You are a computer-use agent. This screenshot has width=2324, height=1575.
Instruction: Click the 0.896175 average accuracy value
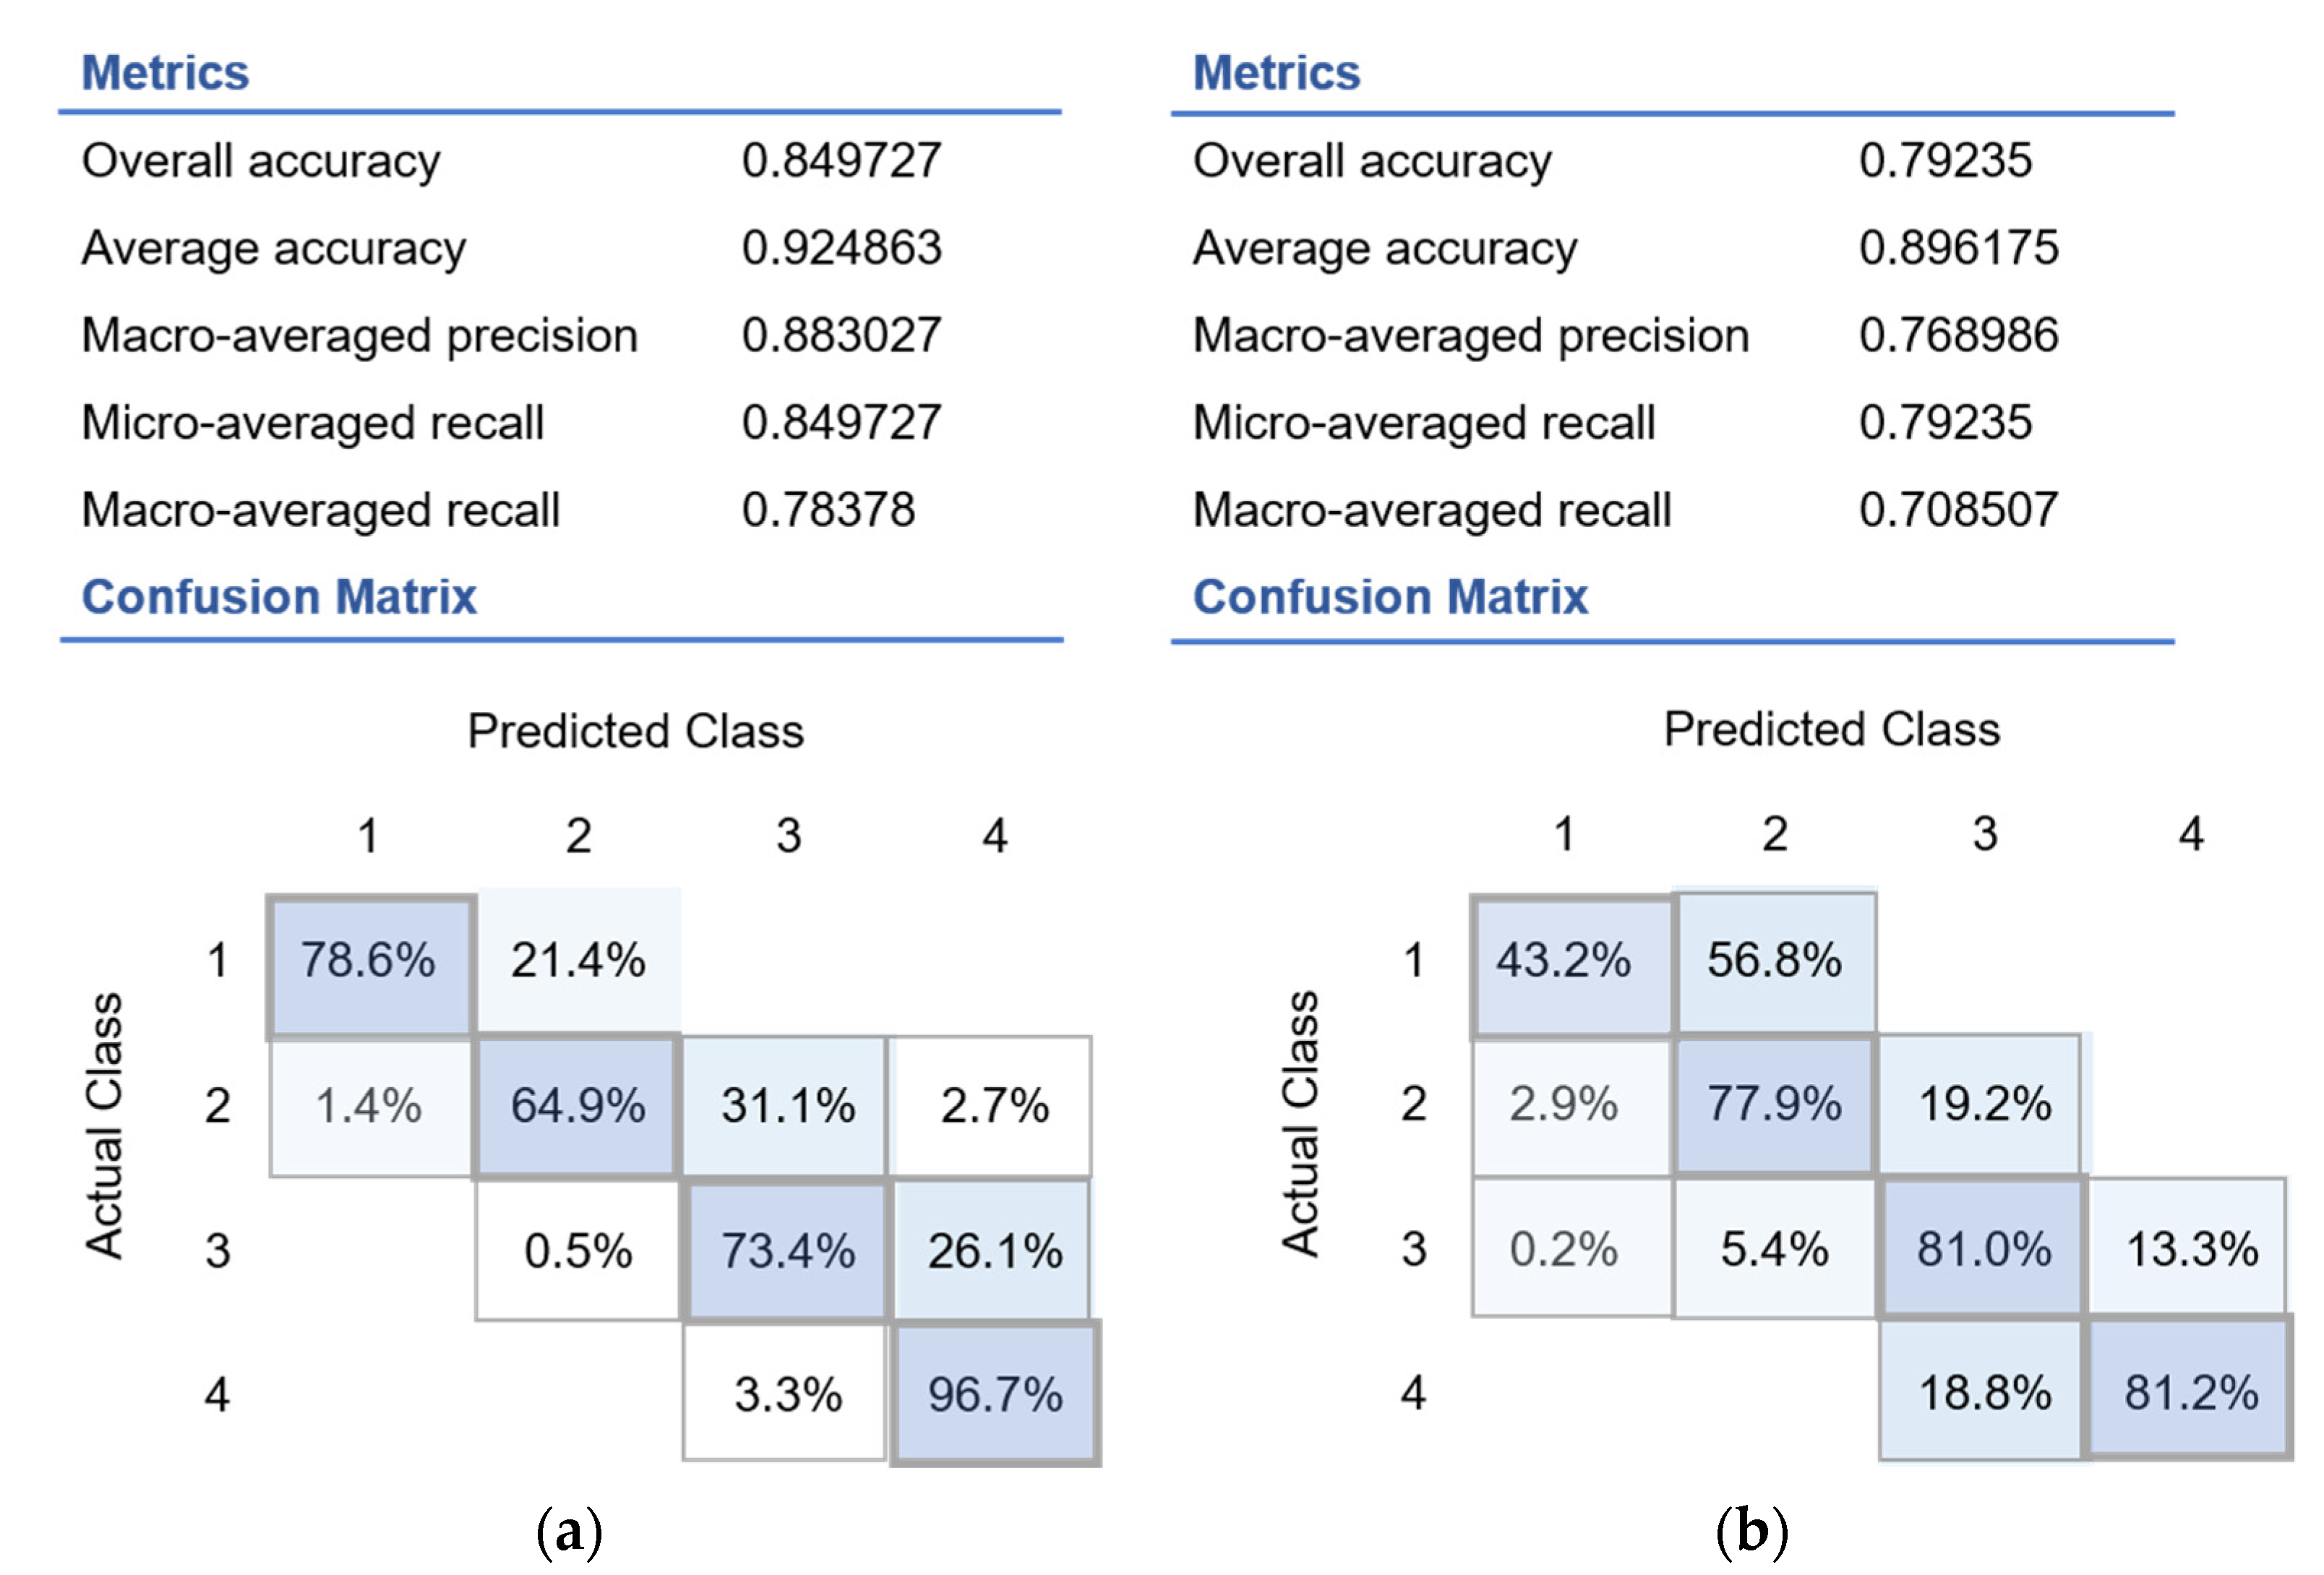[x=1958, y=248]
